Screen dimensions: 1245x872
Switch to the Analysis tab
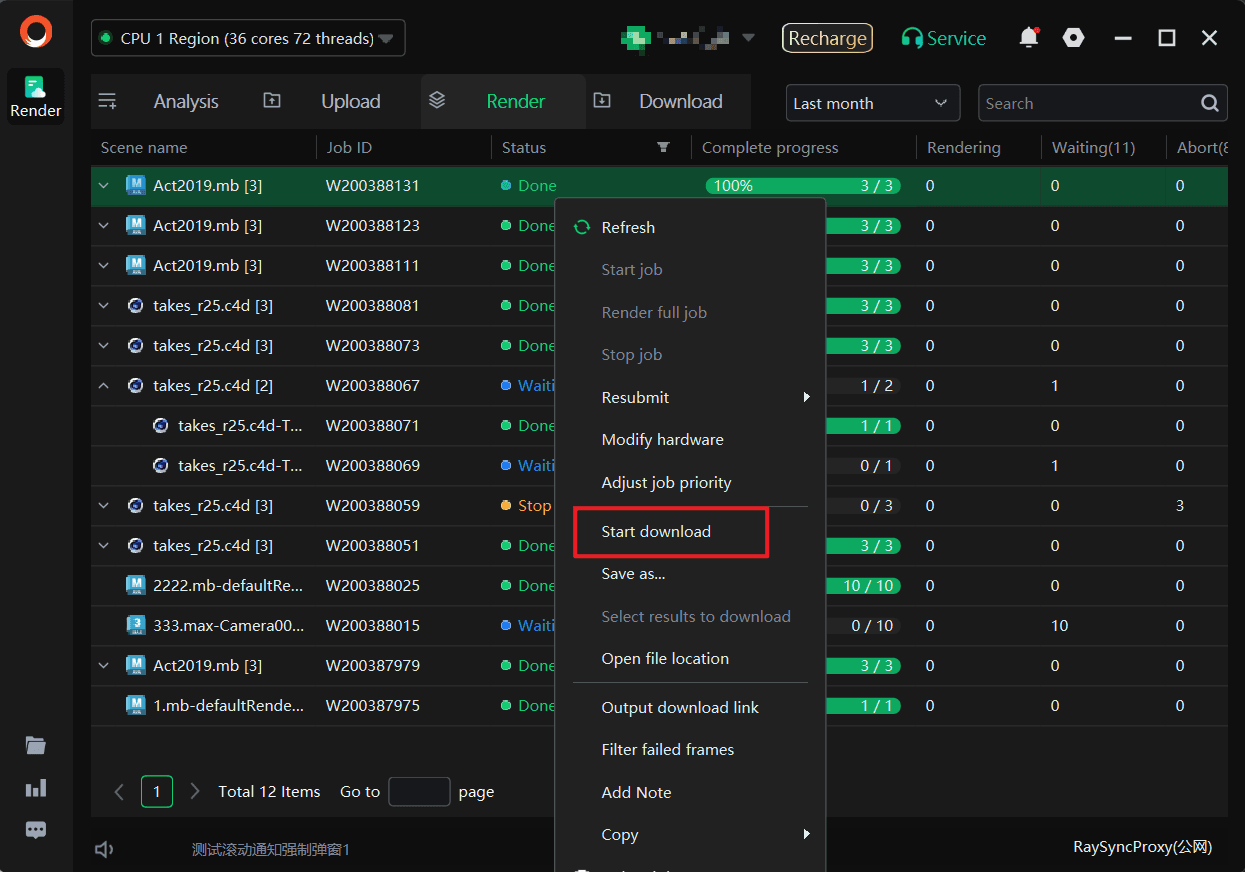click(x=185, y=102)
